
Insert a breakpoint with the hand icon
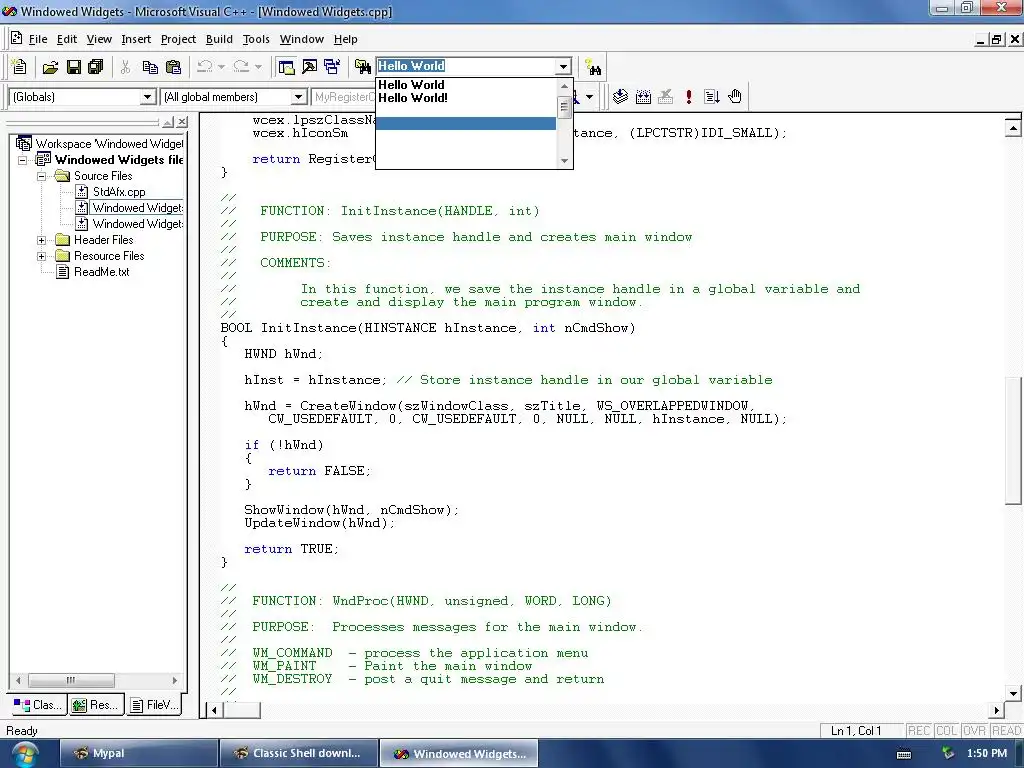click(735, 97)
